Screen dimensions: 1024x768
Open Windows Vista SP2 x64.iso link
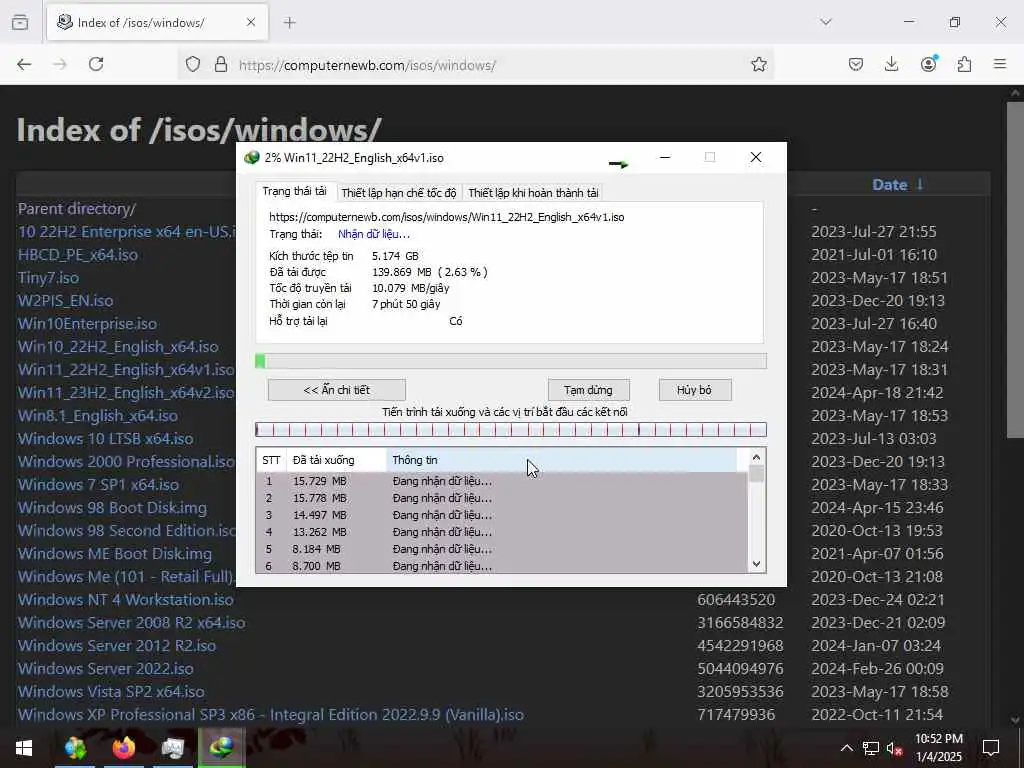pyautogui.click(x=111, y=692)
